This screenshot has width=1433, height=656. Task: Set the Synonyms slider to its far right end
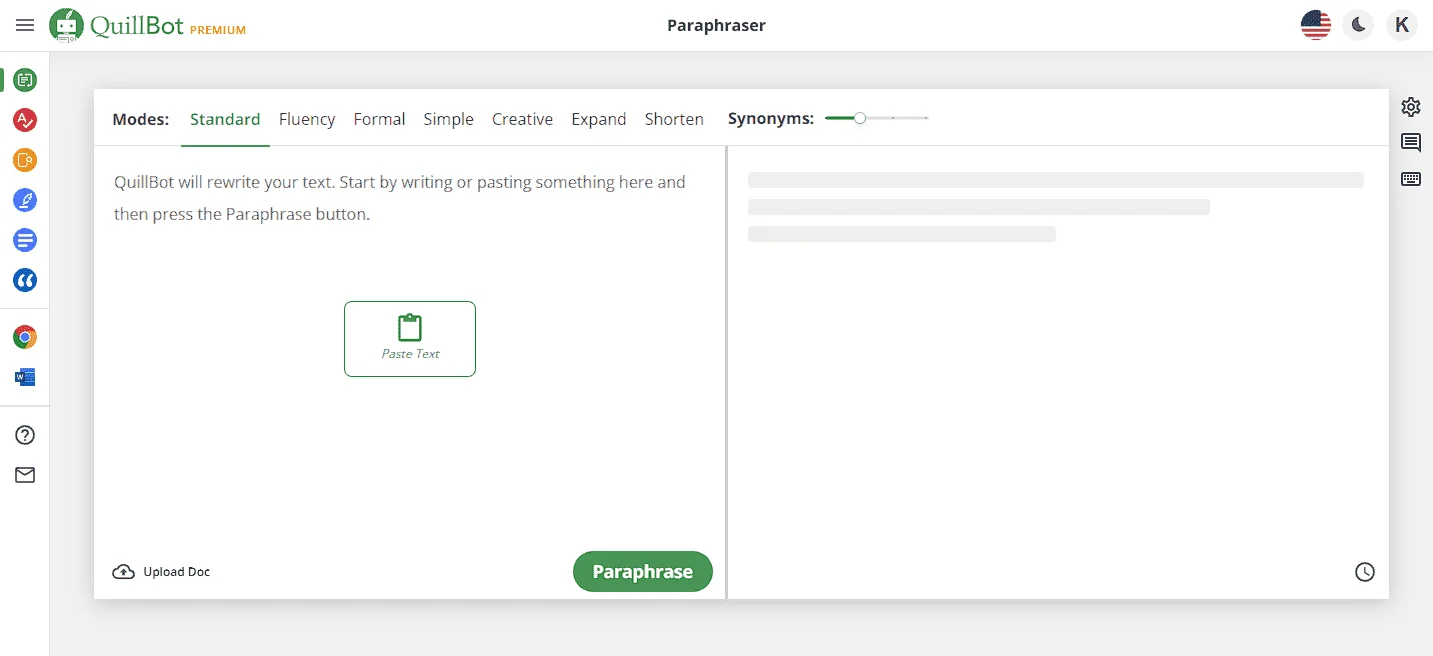pyautogui.click(x=927, y=118)
